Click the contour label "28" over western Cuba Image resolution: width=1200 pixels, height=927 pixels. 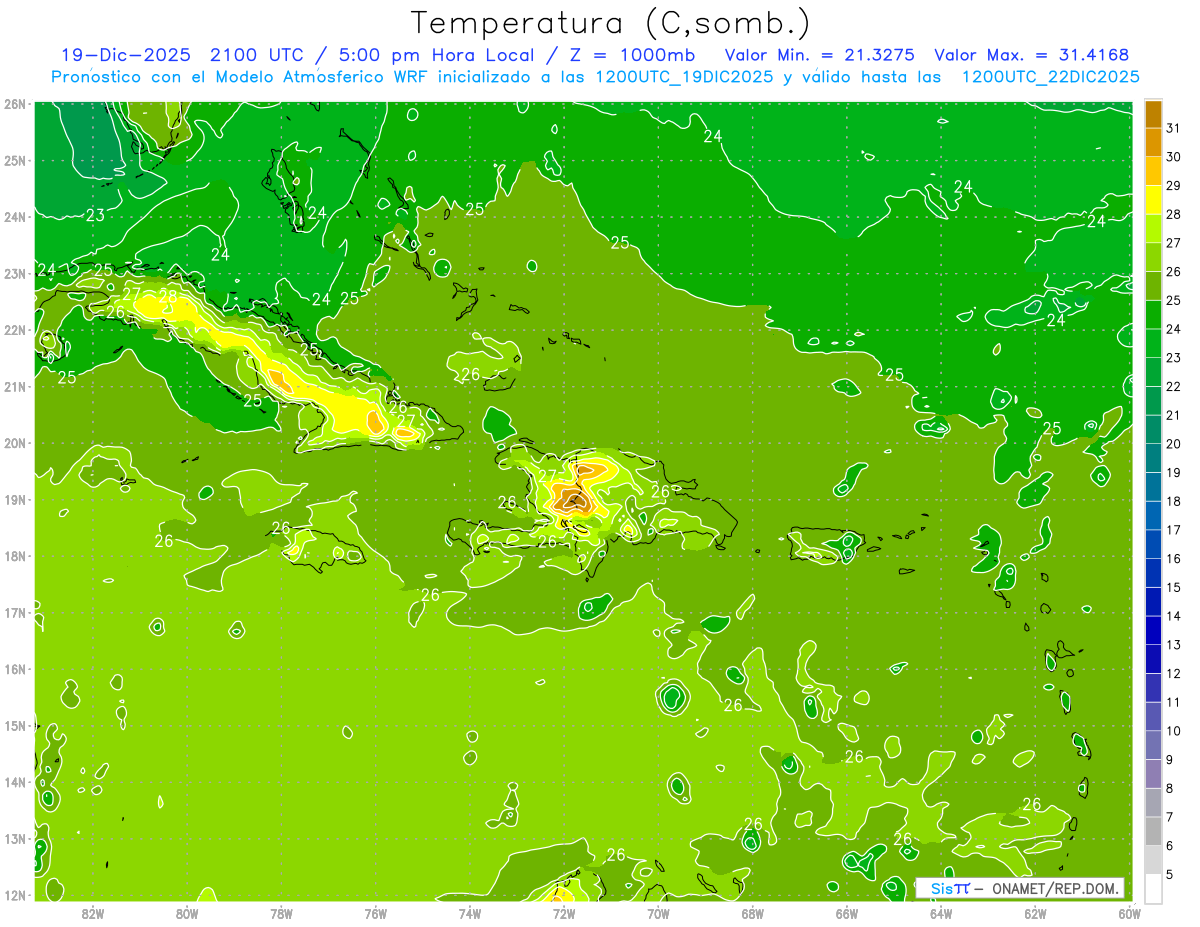click(x=168, y=296)
